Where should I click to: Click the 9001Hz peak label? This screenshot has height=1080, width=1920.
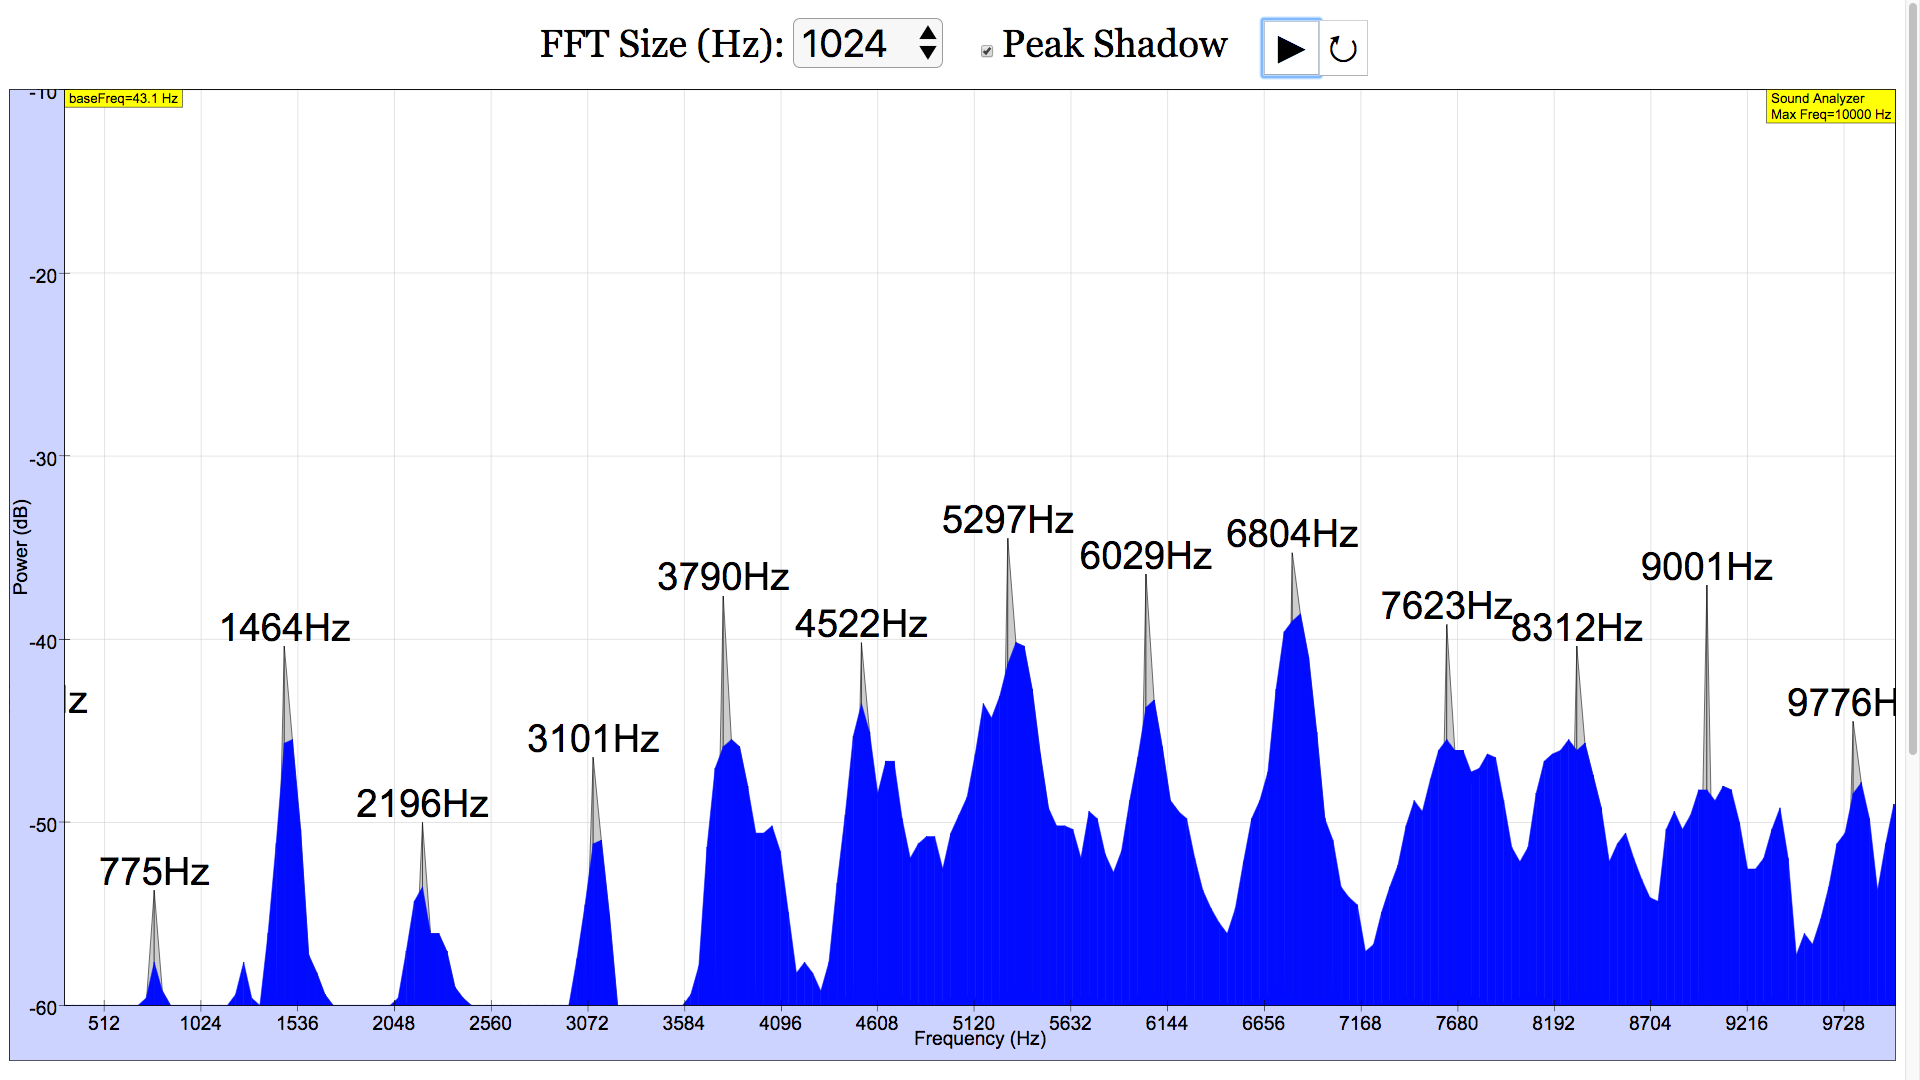(1706, 567)
